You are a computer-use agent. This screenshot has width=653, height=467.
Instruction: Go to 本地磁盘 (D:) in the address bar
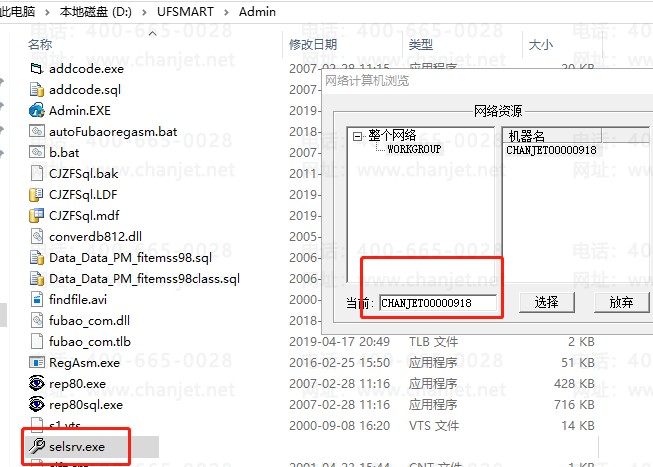(x=95, y=12)
